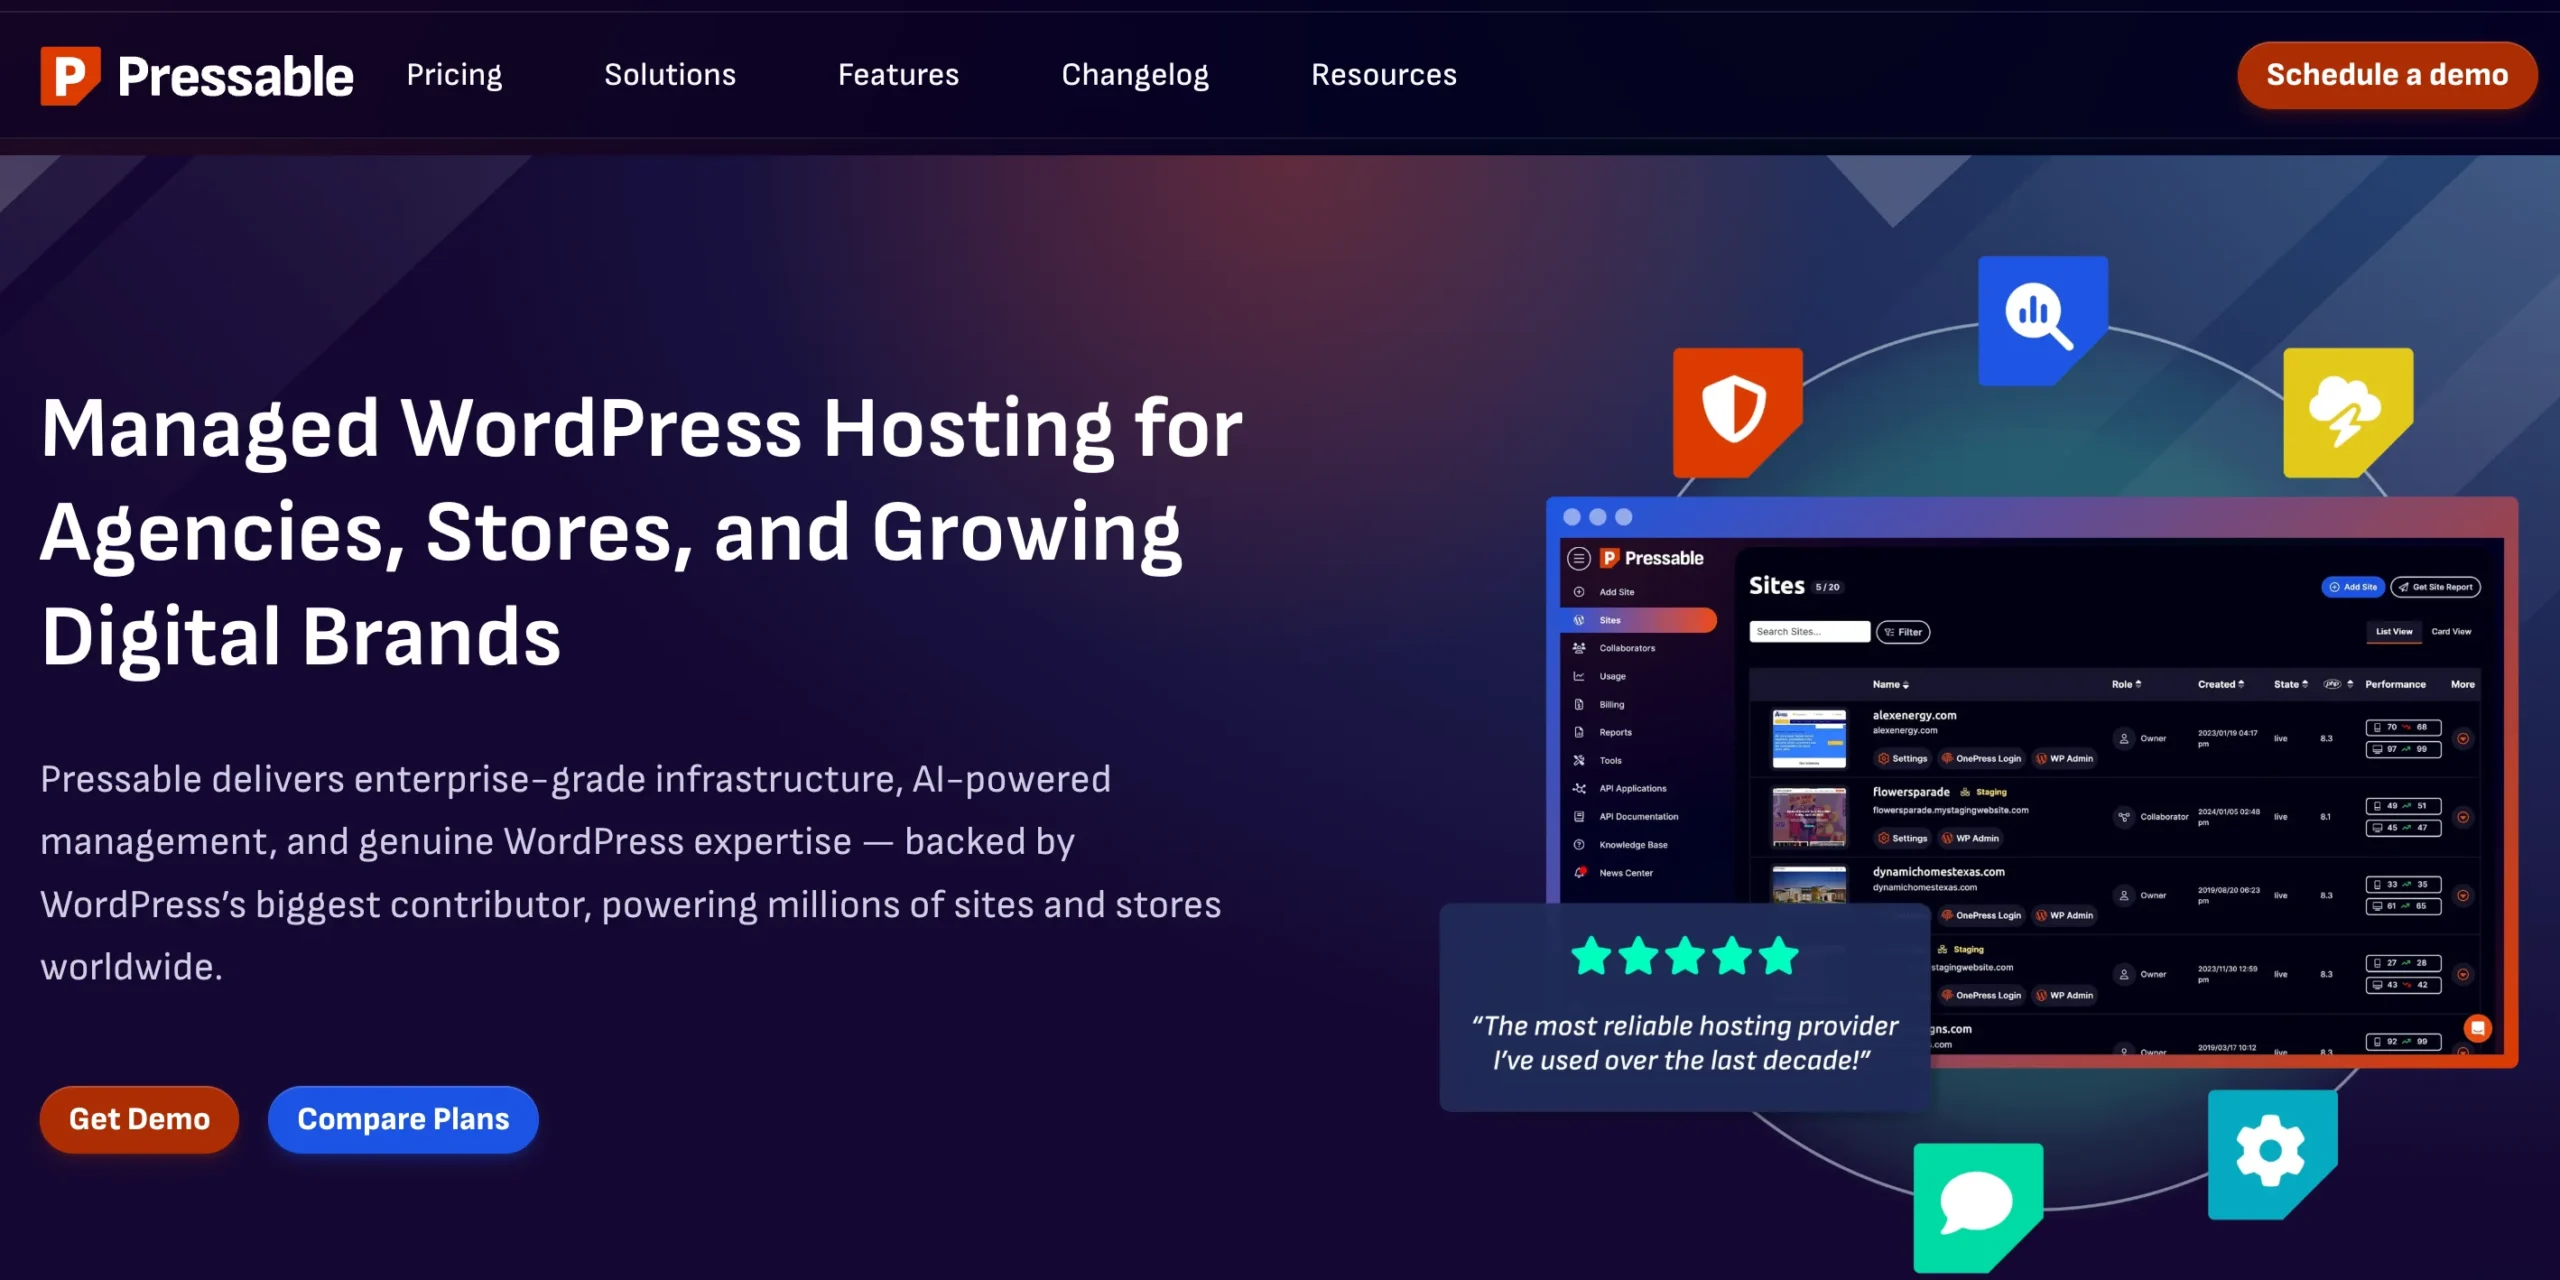The width and height of the screenshot is (2560, 1280).
Task: Switch to the List View tab
Action: (x=2394, y=632)
